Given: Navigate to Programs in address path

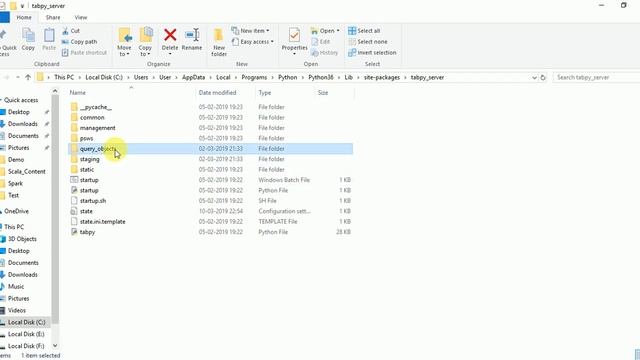Looking at the screenshot, I should pyautogui.click(x=254, y=77).
